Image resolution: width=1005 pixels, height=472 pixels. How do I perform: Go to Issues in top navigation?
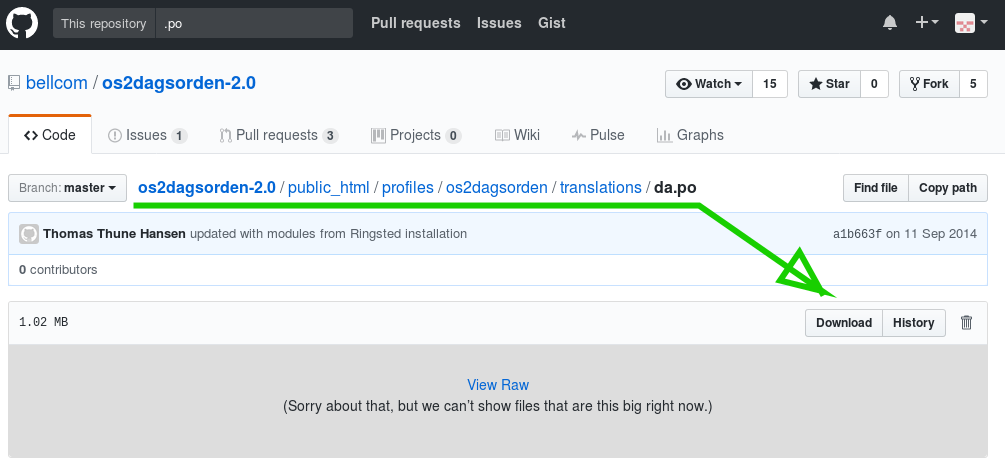tap(499, 23)
